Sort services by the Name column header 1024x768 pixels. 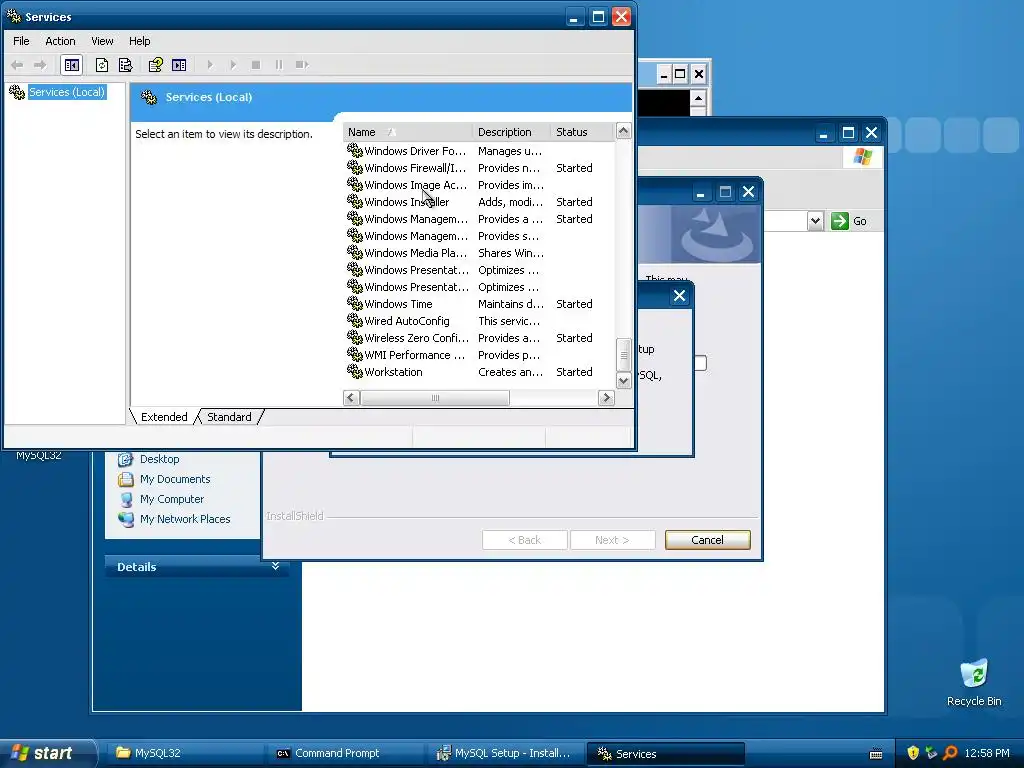408,132
